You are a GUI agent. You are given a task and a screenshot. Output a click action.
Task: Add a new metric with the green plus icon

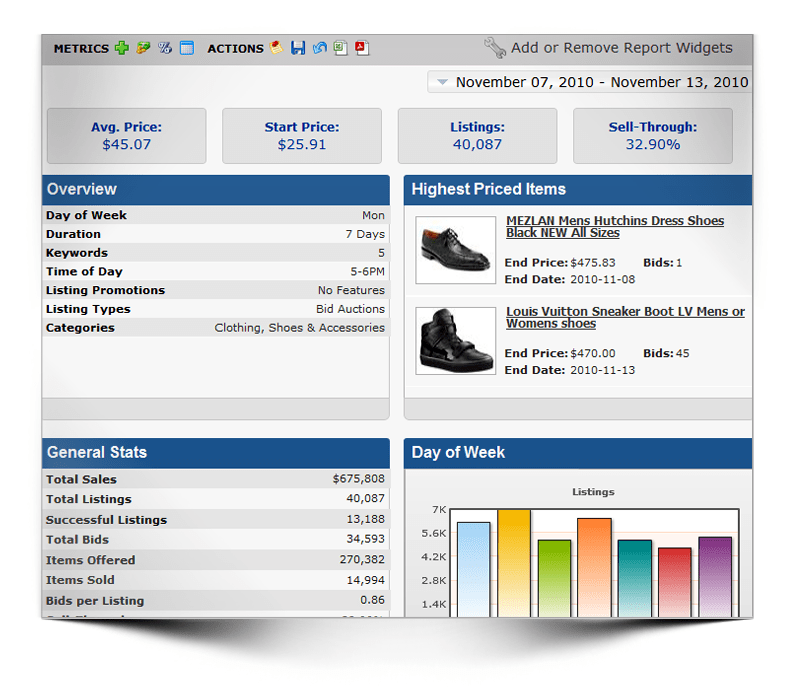(121, 48)
